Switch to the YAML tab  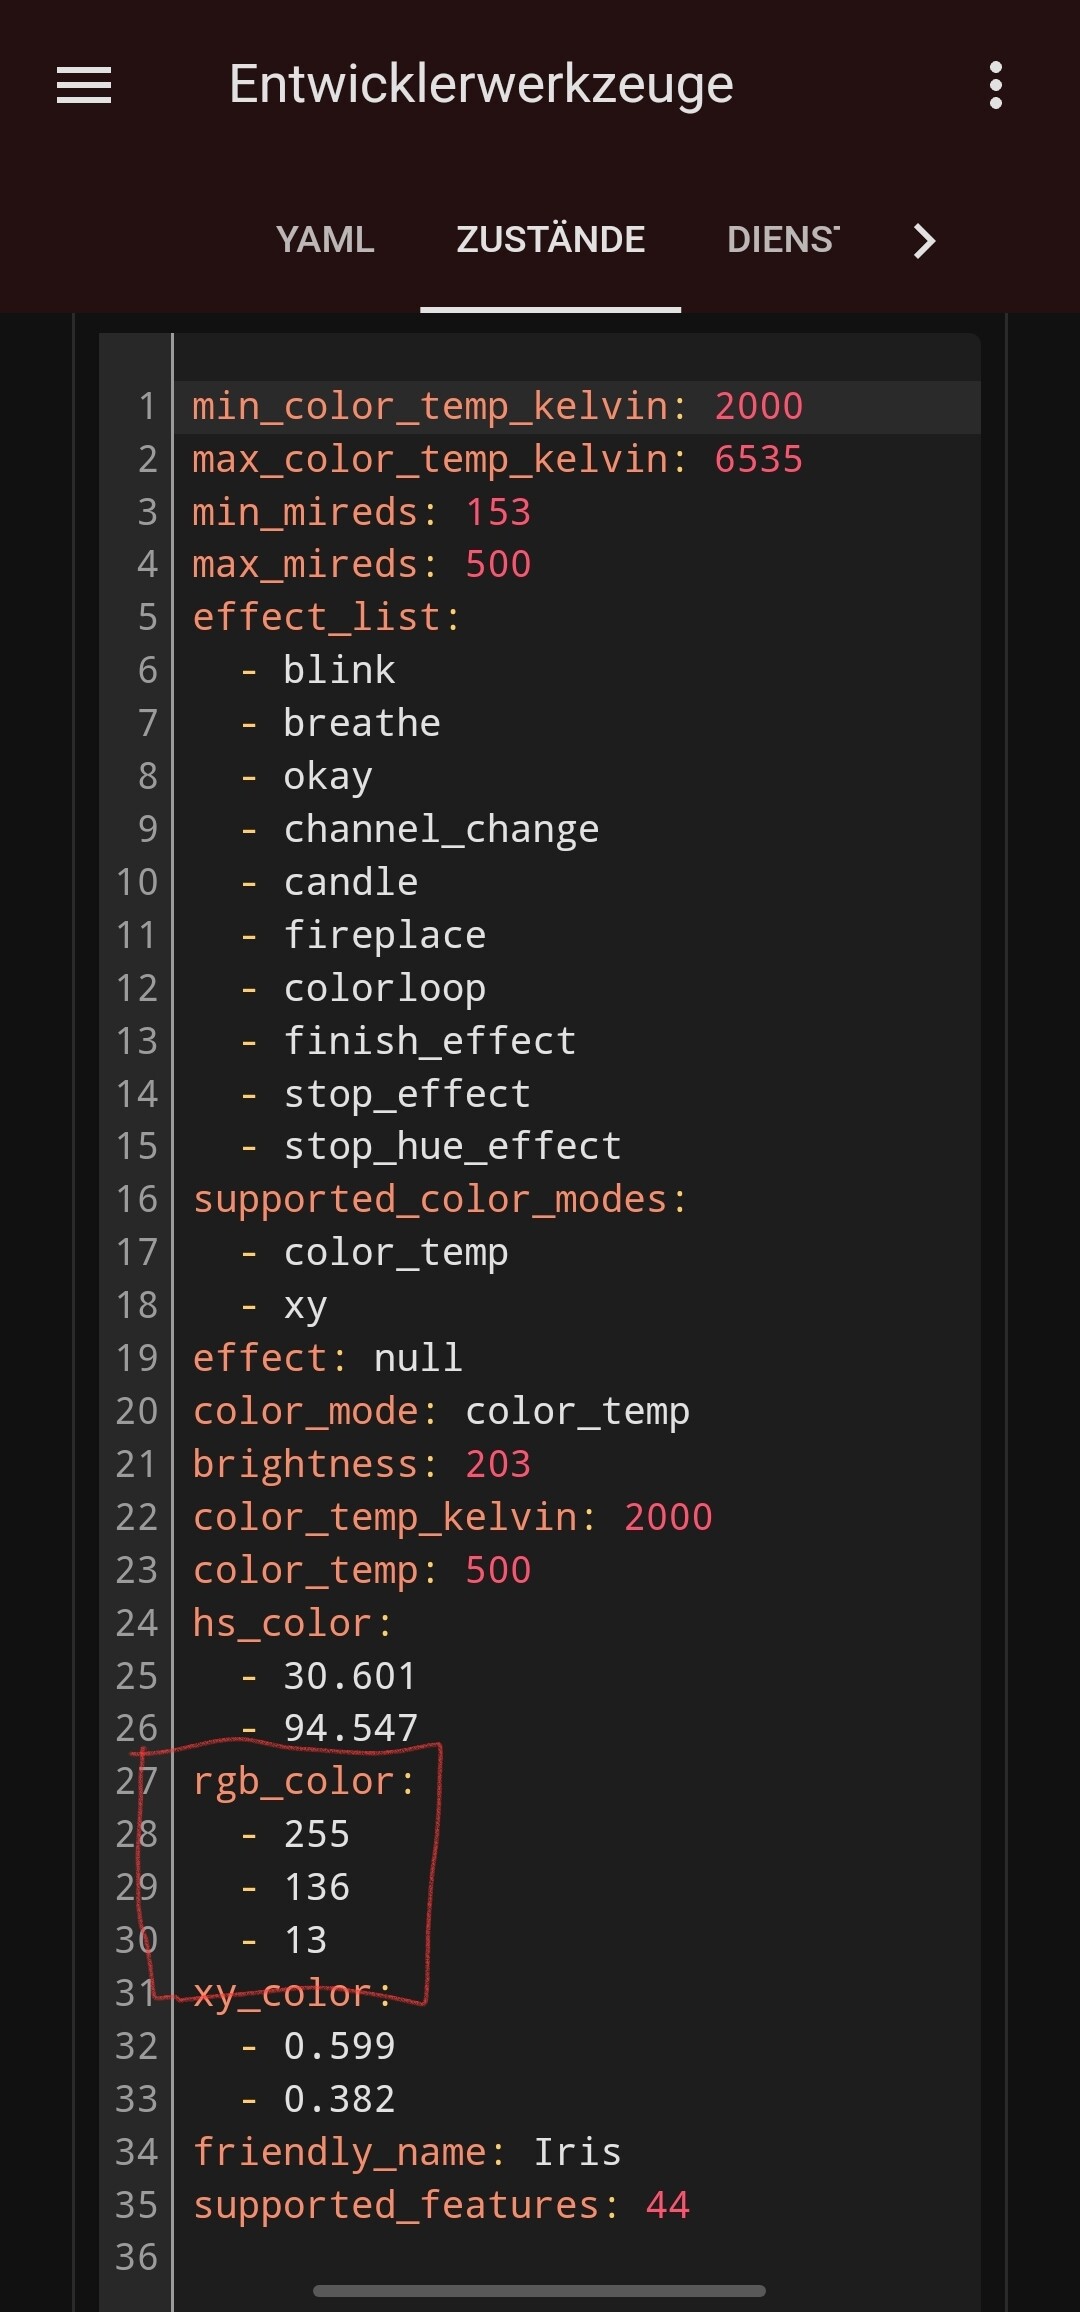[327, 240]
